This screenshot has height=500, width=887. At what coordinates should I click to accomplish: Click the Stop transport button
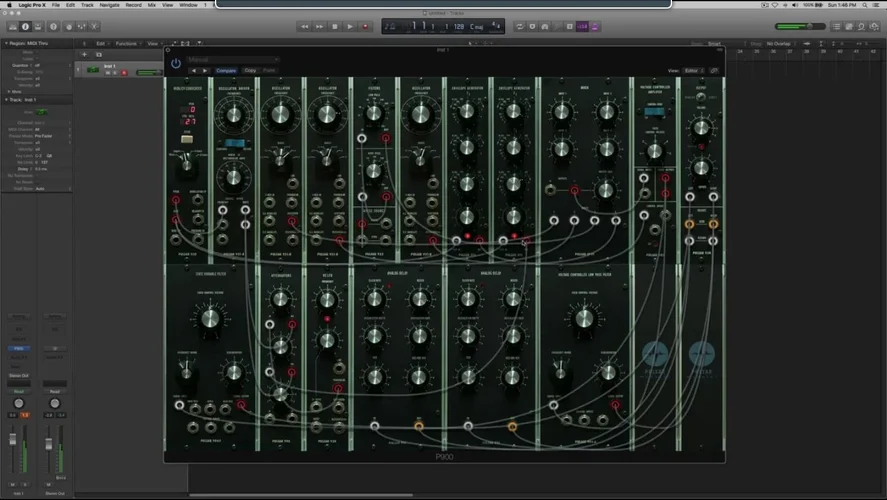(335, 27)
